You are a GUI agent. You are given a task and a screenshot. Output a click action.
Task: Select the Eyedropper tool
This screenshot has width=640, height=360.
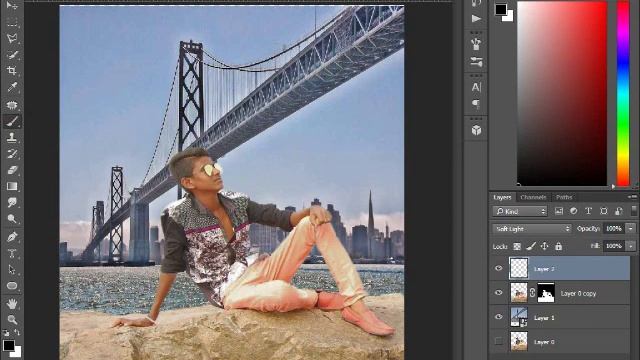12,87
